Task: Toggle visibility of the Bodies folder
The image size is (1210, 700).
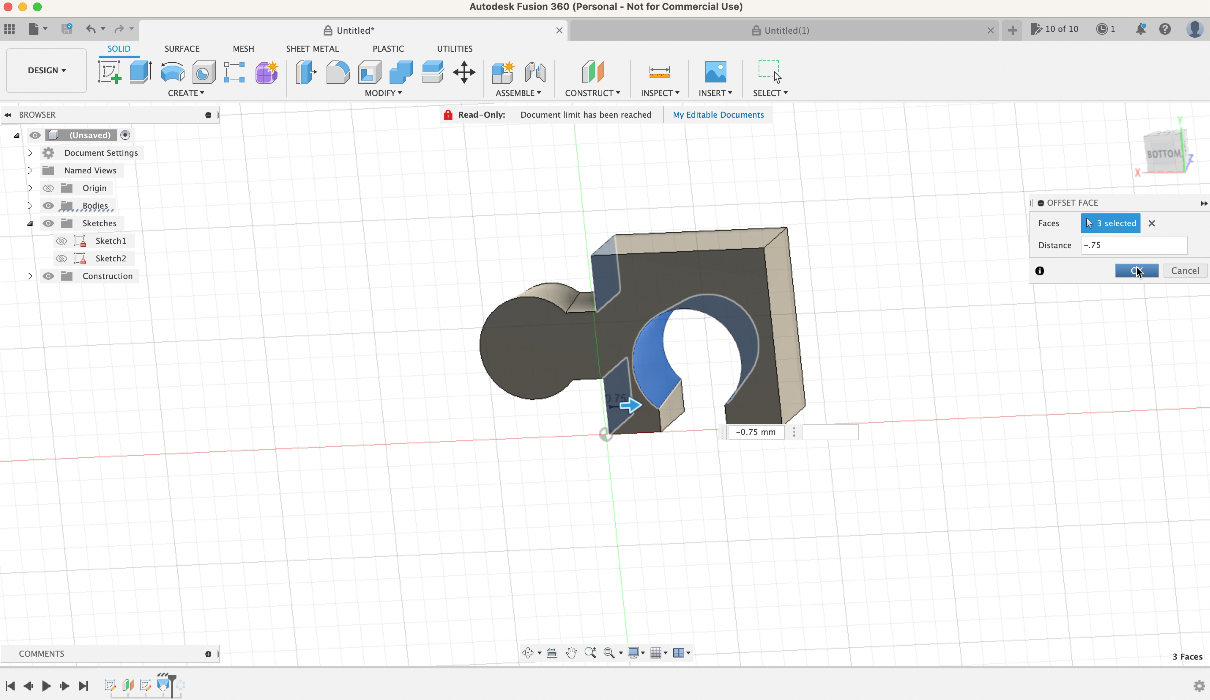Action: (48, 206)
